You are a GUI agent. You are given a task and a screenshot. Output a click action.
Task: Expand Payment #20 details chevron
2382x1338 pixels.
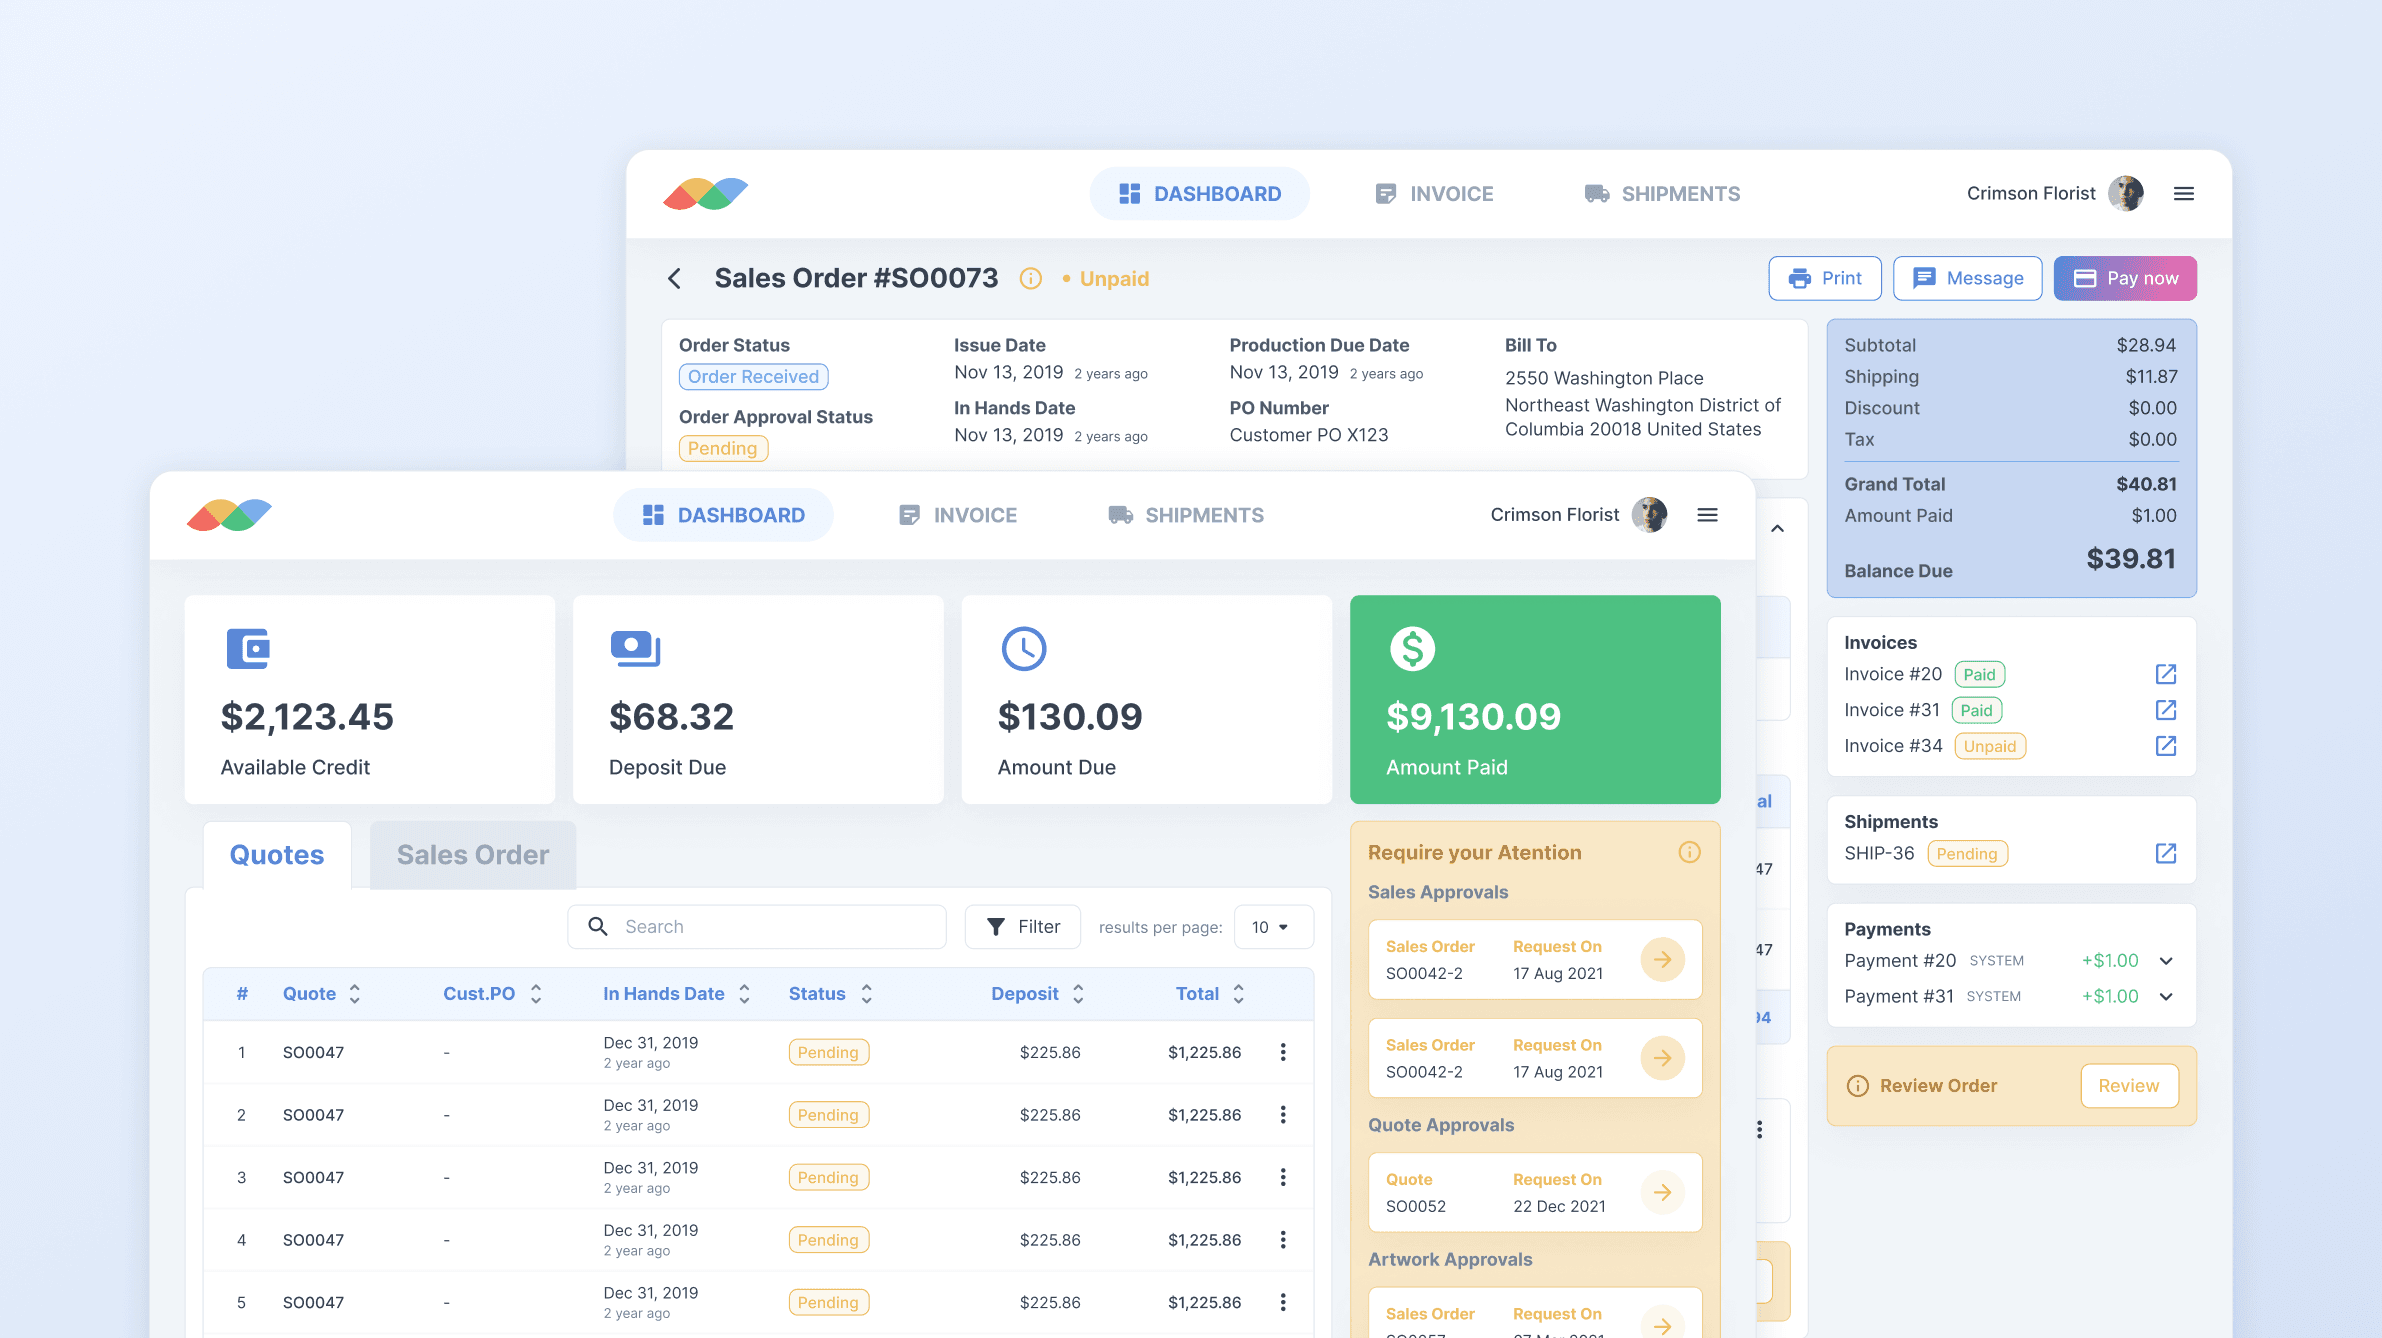[x=2166, y=960]
